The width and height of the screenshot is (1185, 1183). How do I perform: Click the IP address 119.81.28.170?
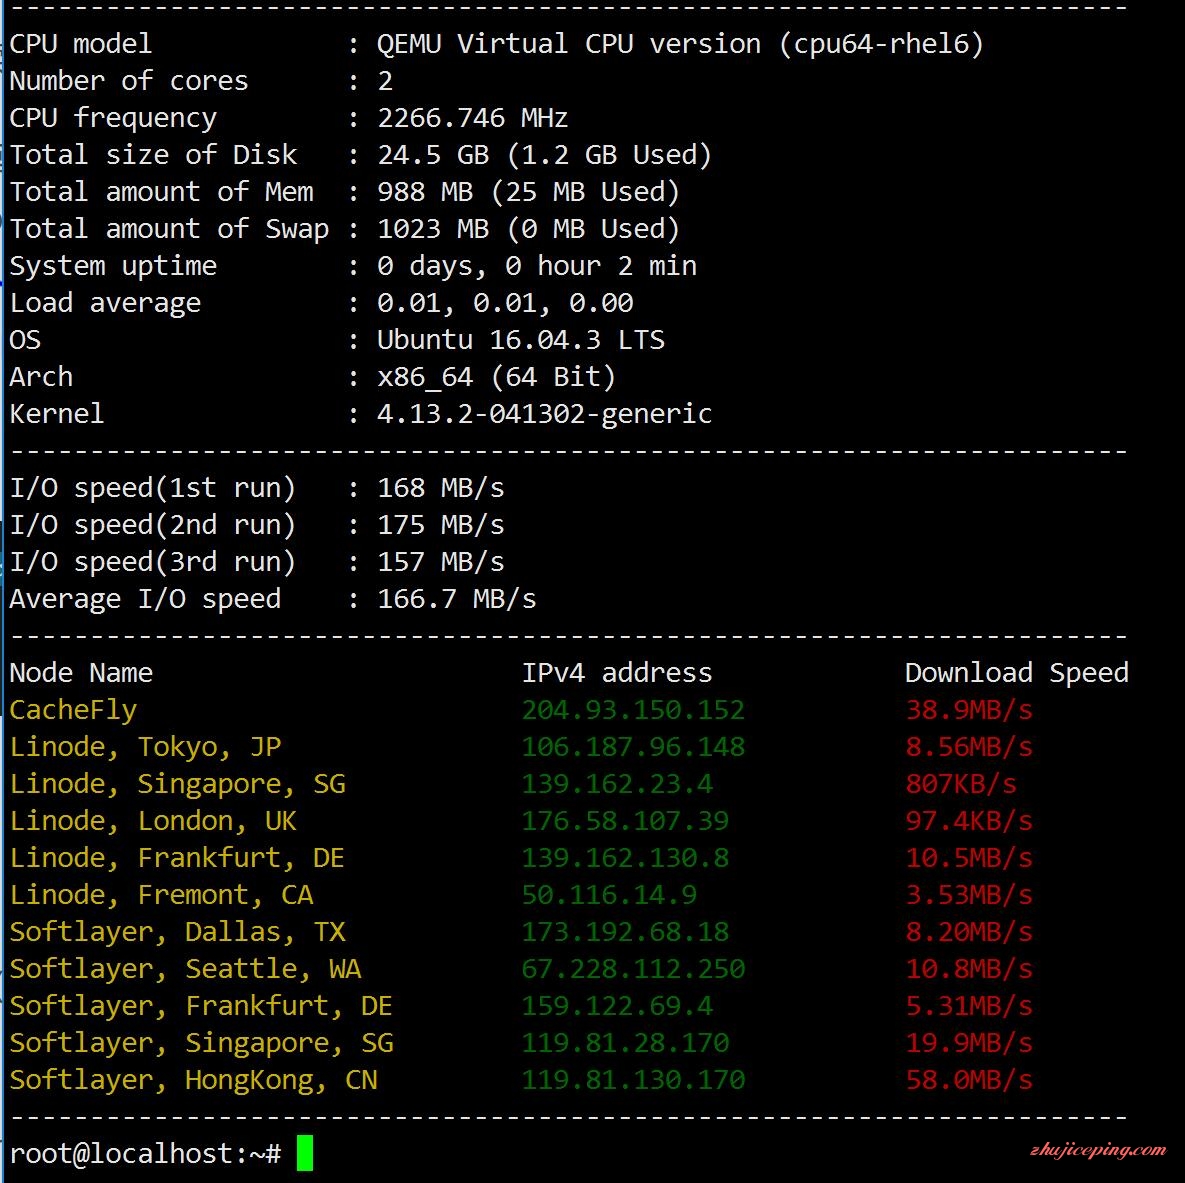coord(625,1042)
